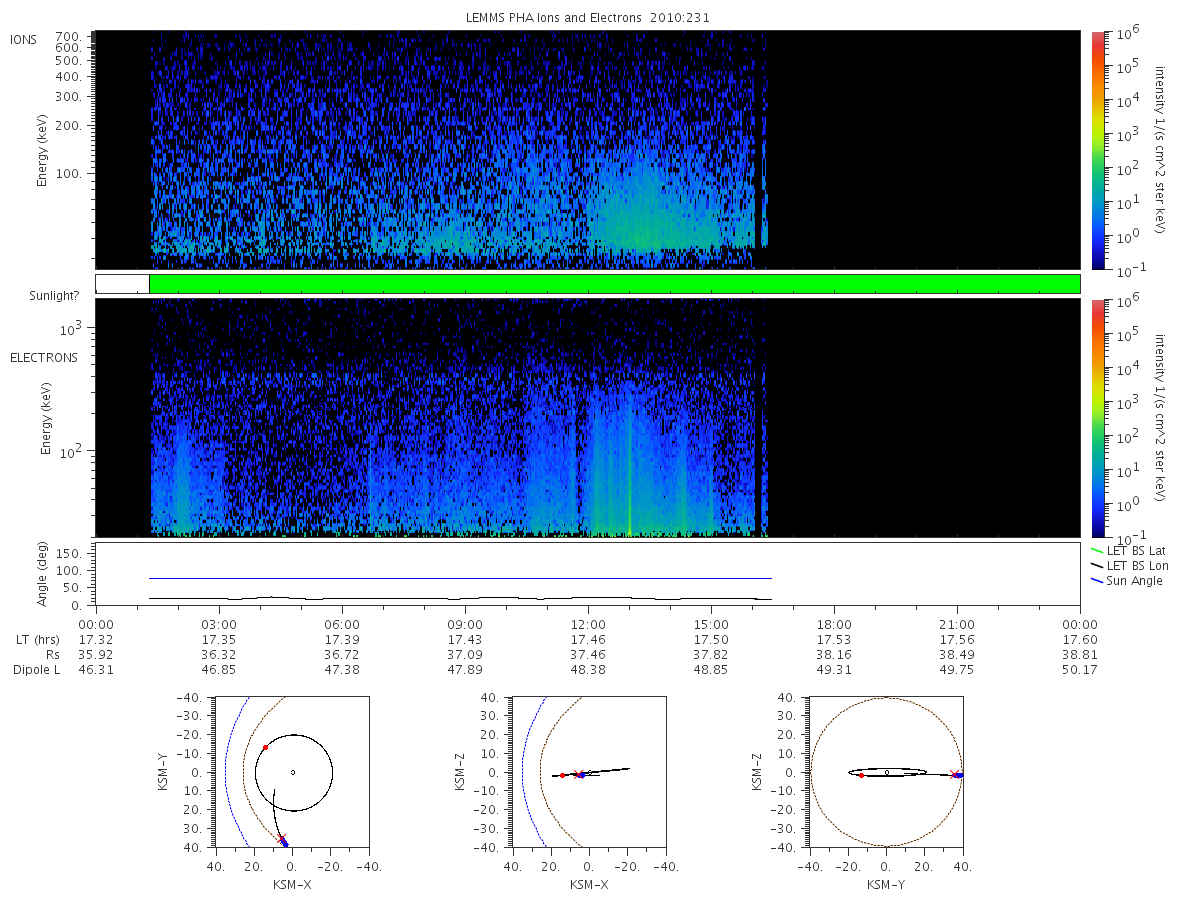Screen dimensions: 1200x900
Task: Click the blue spacecraft marker in the KSM-Y KSM-Z plot
Action: [958, 775]
